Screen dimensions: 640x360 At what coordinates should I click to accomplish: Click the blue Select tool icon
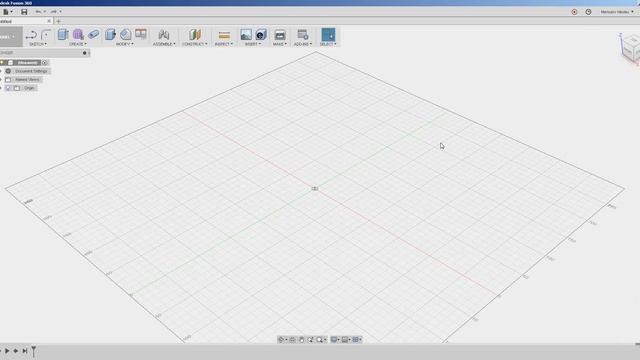[328, 35]
